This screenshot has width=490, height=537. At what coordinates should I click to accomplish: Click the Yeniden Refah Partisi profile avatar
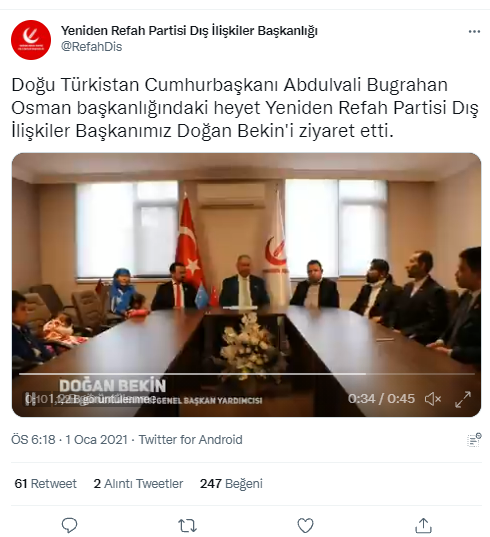tap(31, 40)
